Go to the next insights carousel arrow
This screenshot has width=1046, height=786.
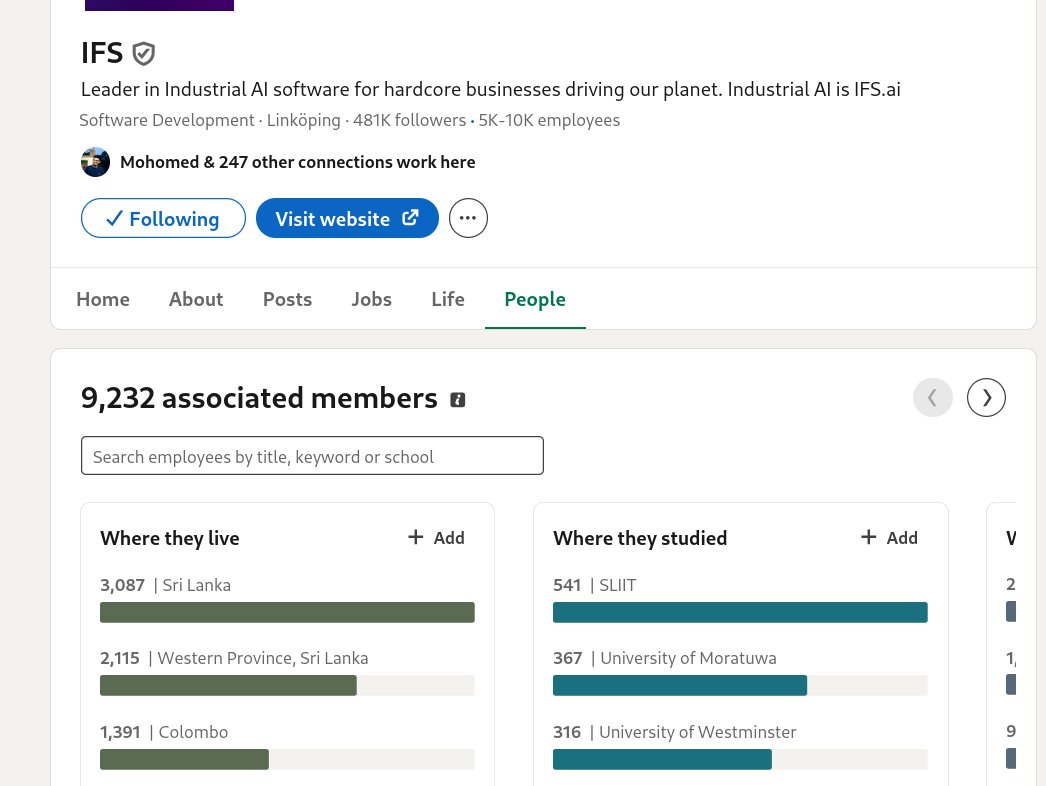pyautogui.click(x=986, y=398)
